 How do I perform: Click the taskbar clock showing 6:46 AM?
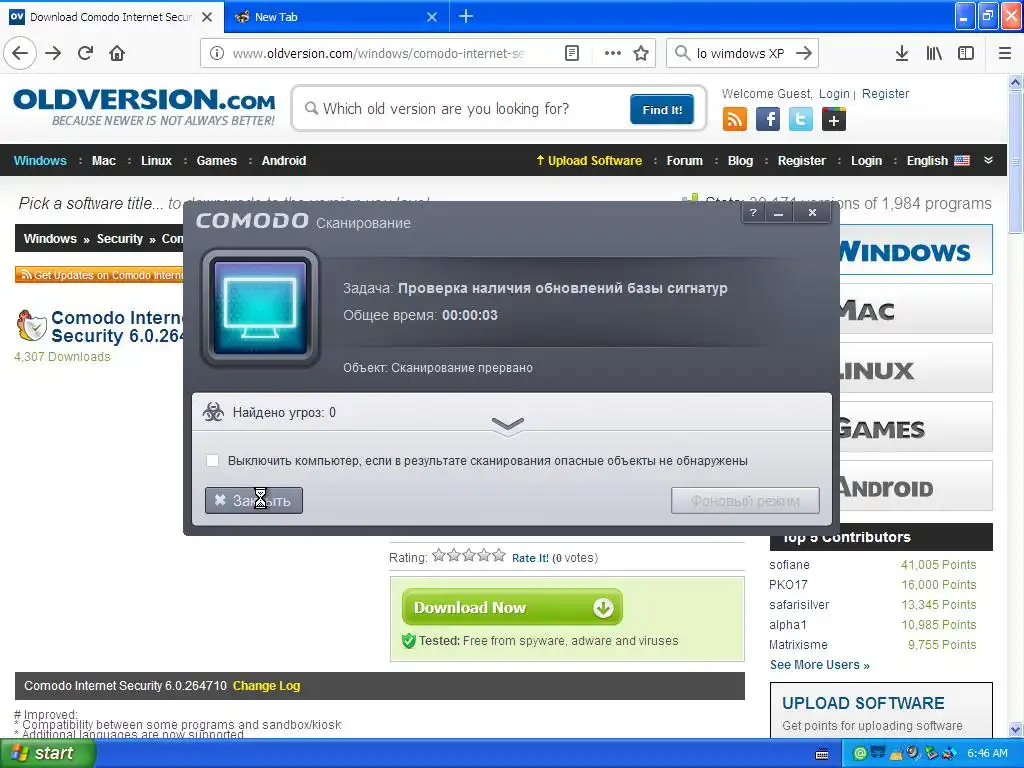[987, 753]
